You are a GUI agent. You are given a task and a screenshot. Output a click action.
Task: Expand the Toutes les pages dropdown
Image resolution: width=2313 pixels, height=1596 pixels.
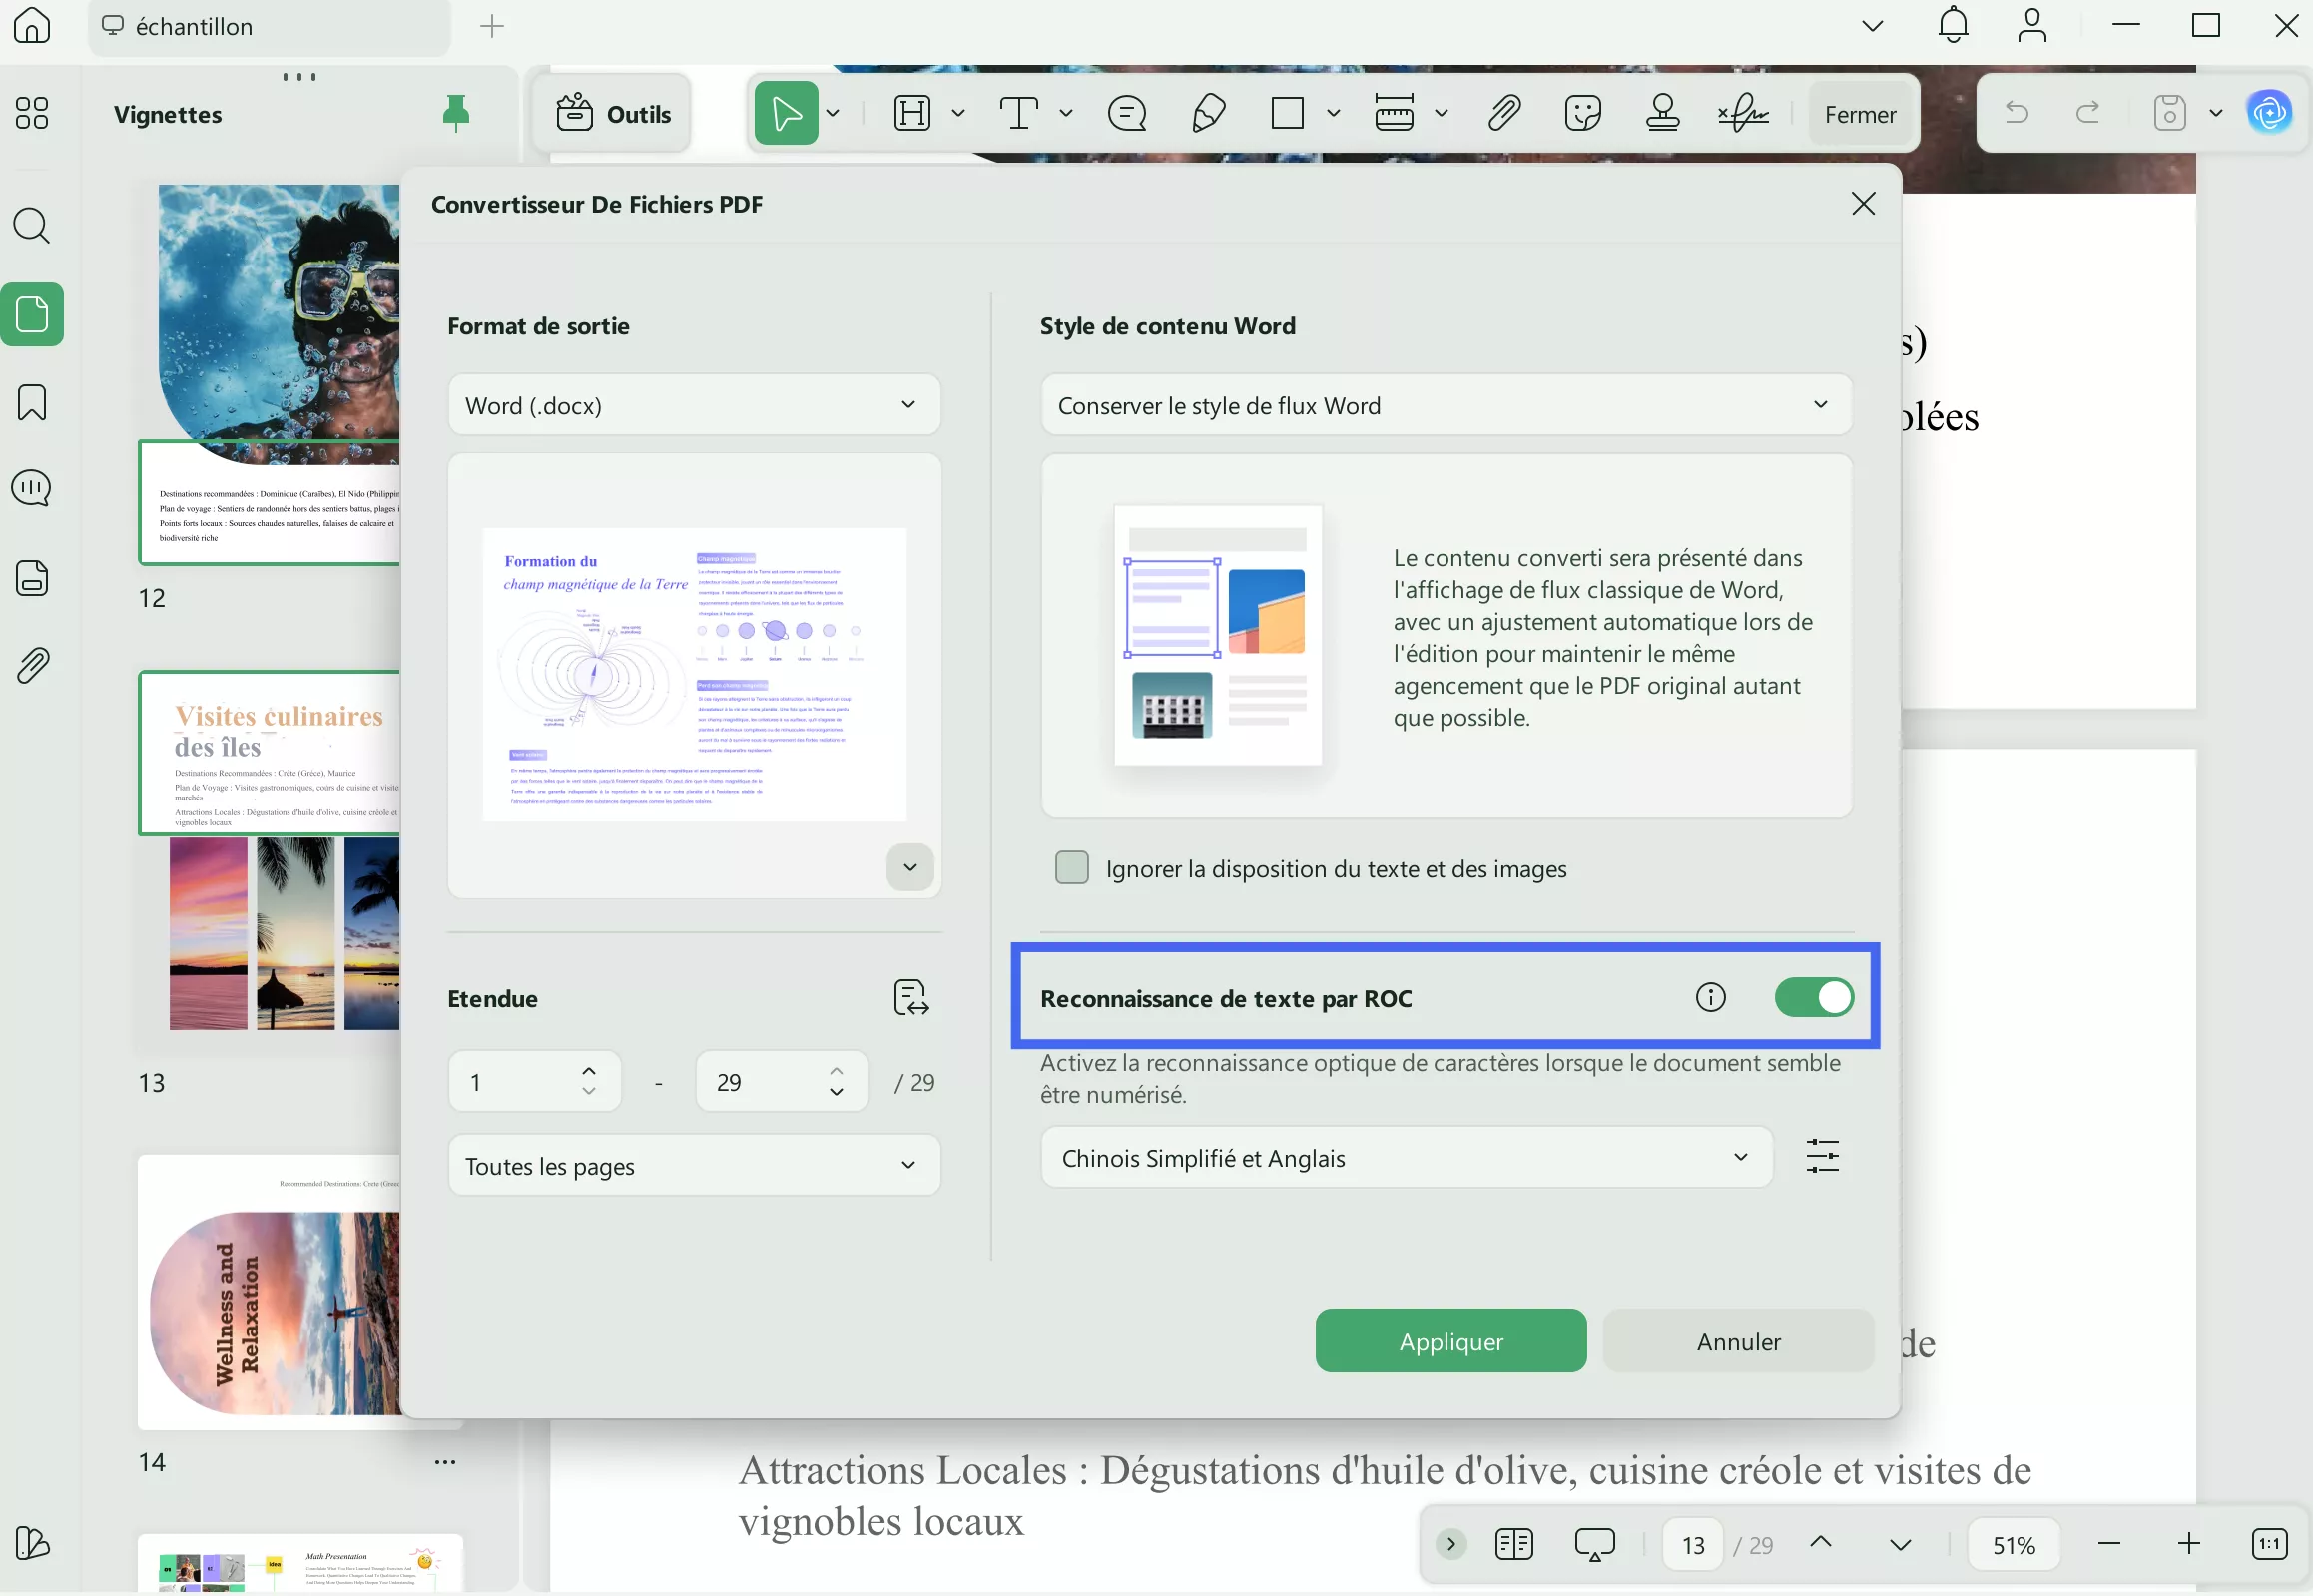[693, 1165]
